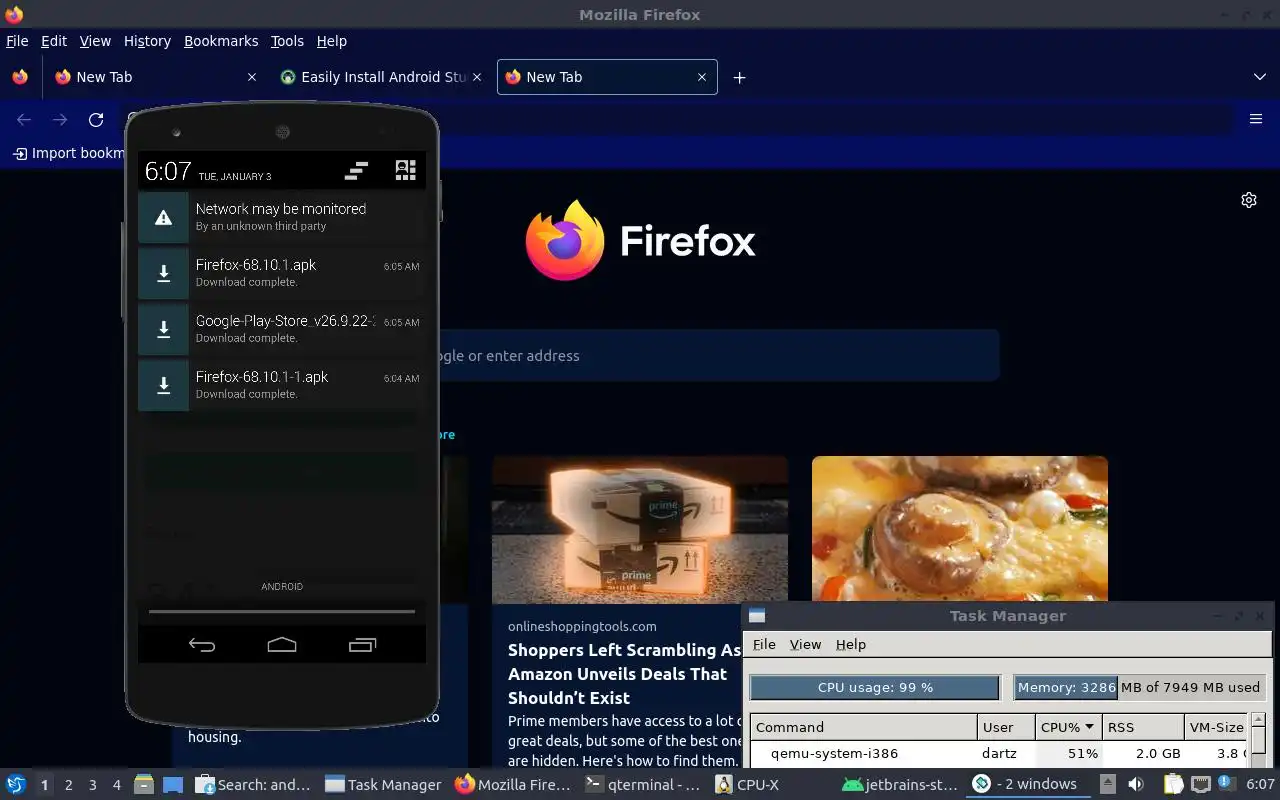Open the mushroom dish story thumbnail
This screenshot has height=800, width=1280.
960,528
